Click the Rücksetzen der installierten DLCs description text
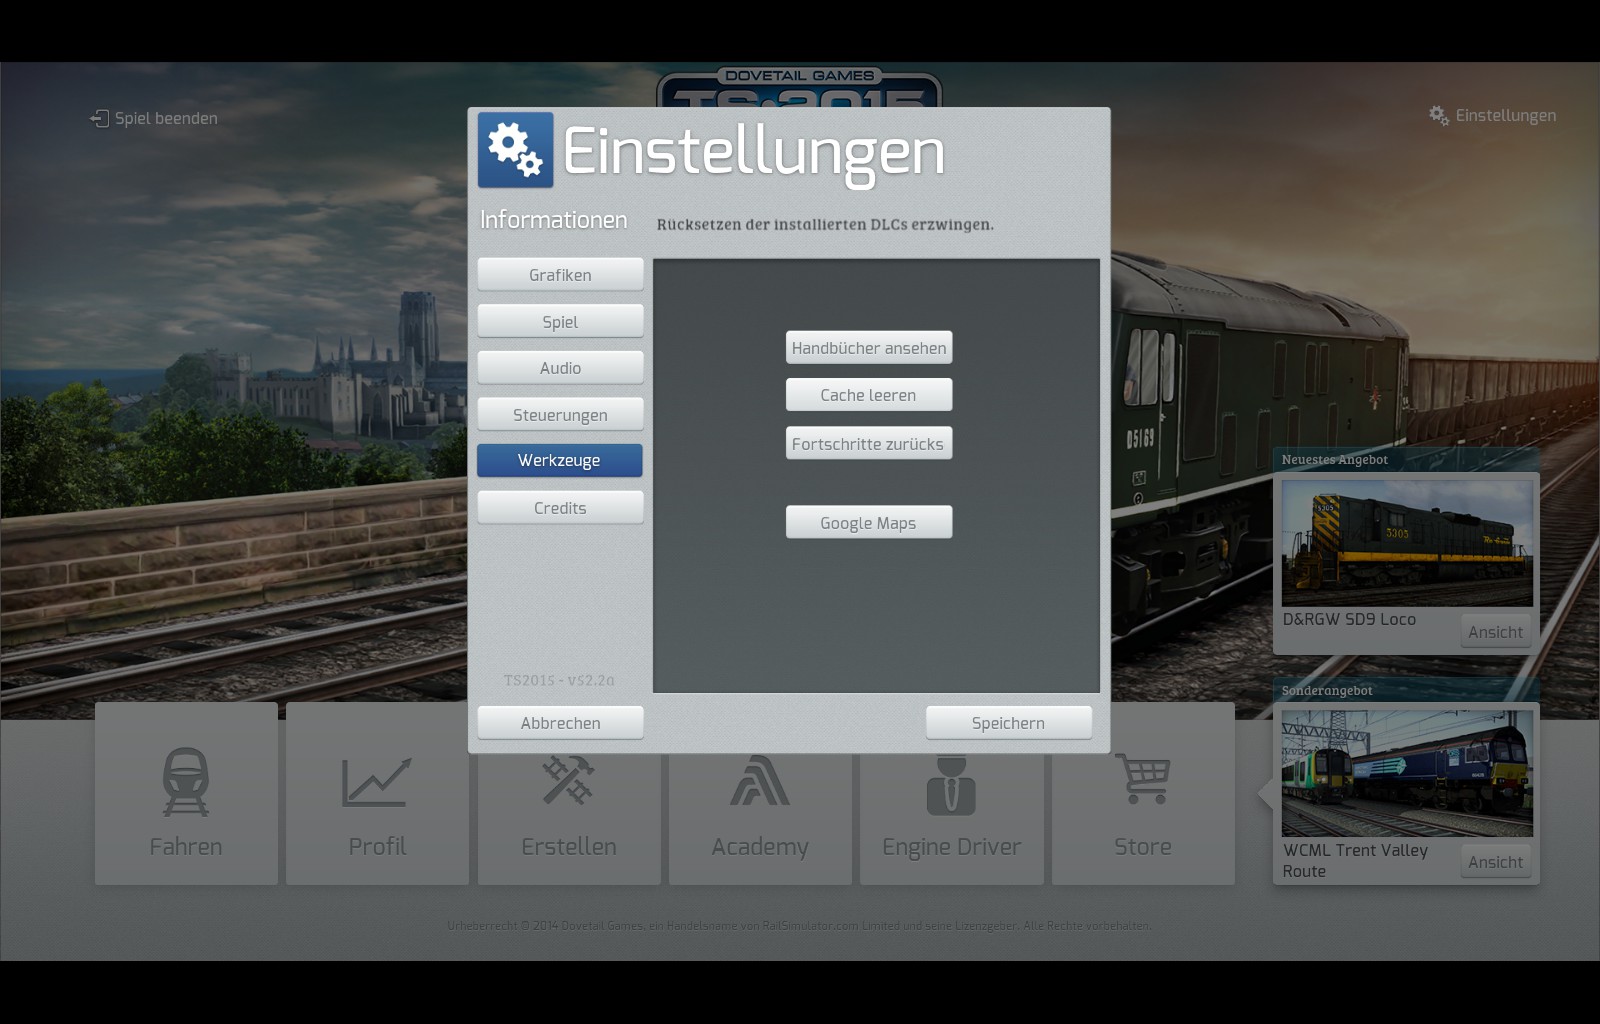Viewport: 1600px width, 1024px height. (x=825, y=225)
